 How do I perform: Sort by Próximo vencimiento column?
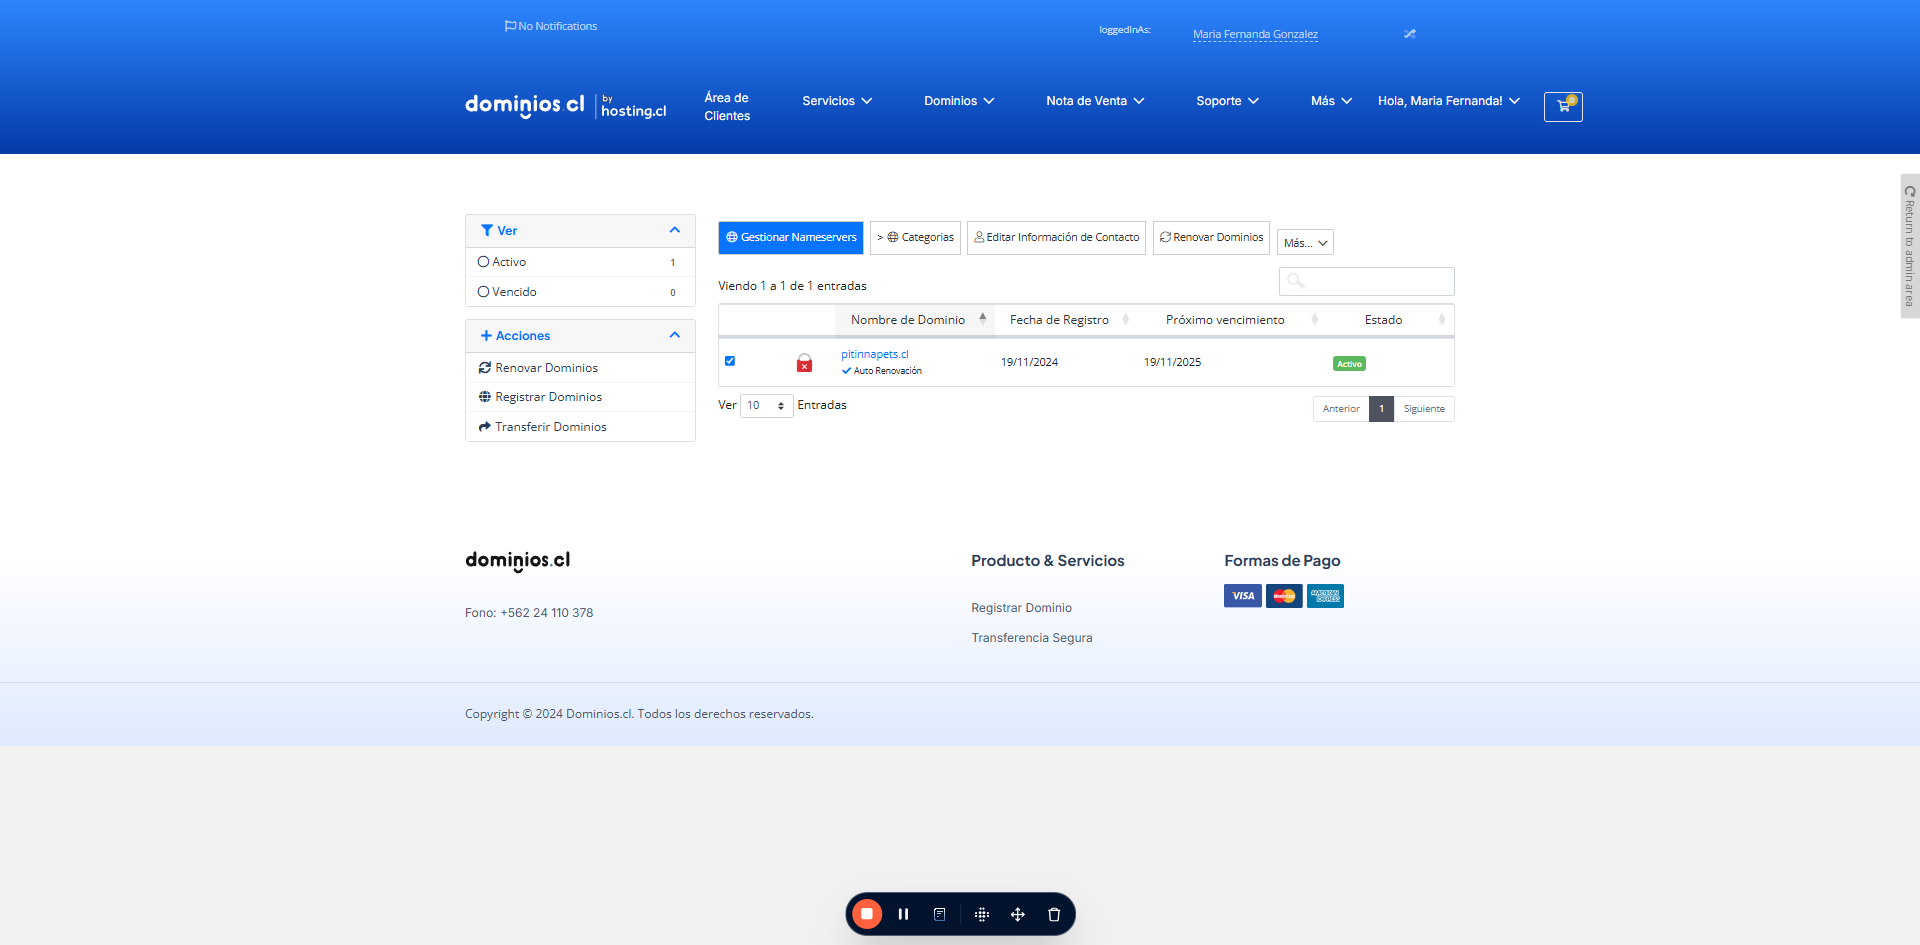[1230, 320]
